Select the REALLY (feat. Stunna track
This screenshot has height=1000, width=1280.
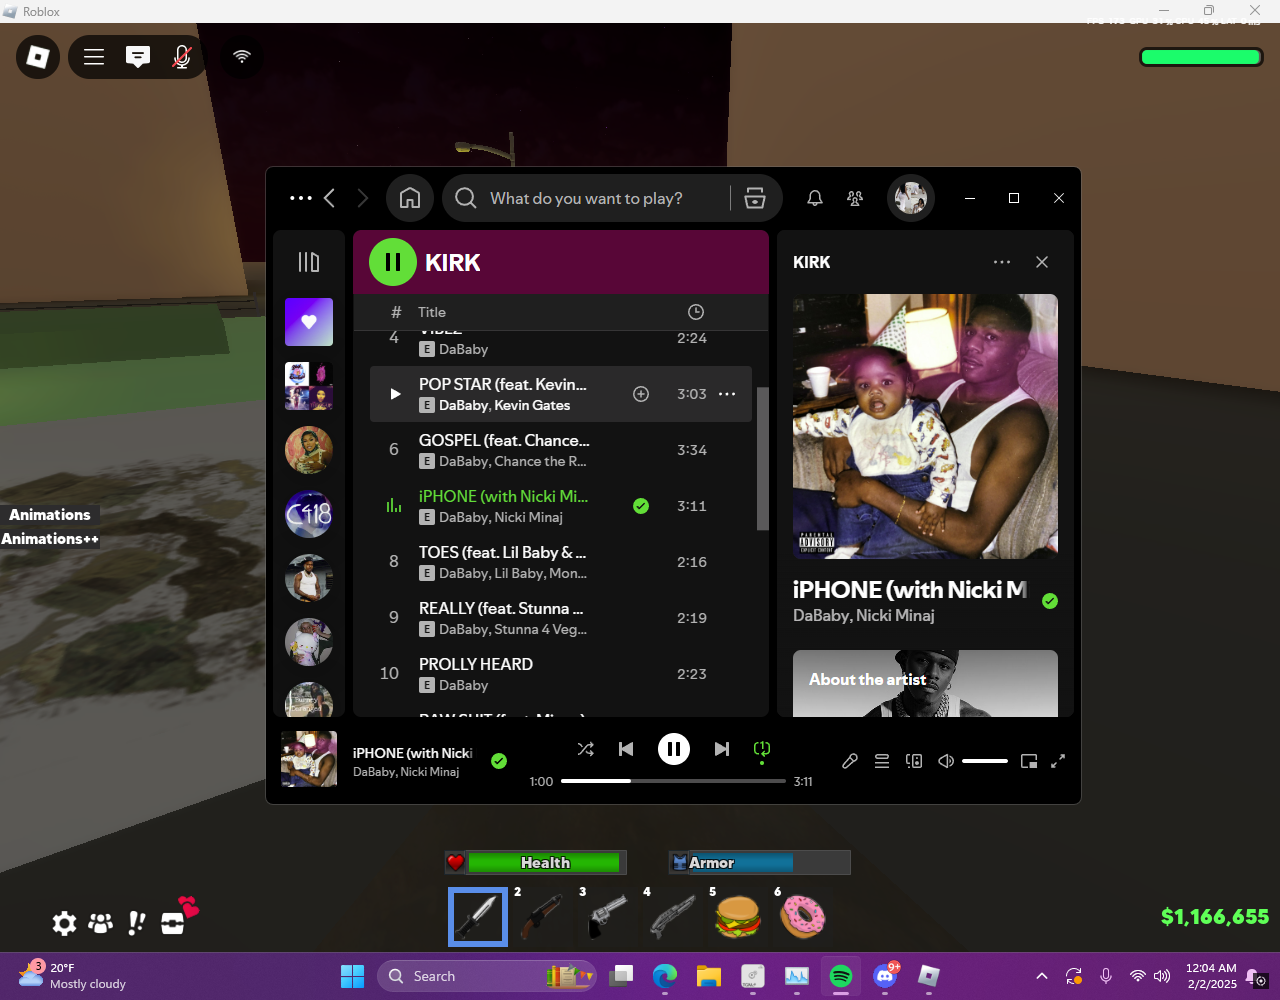[x=561, y=618]
